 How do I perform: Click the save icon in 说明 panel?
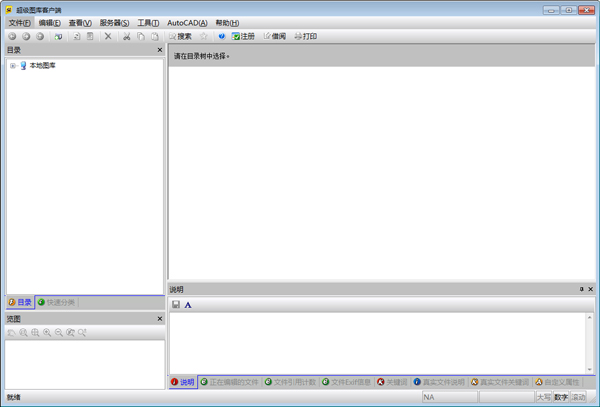pos(176,304)
